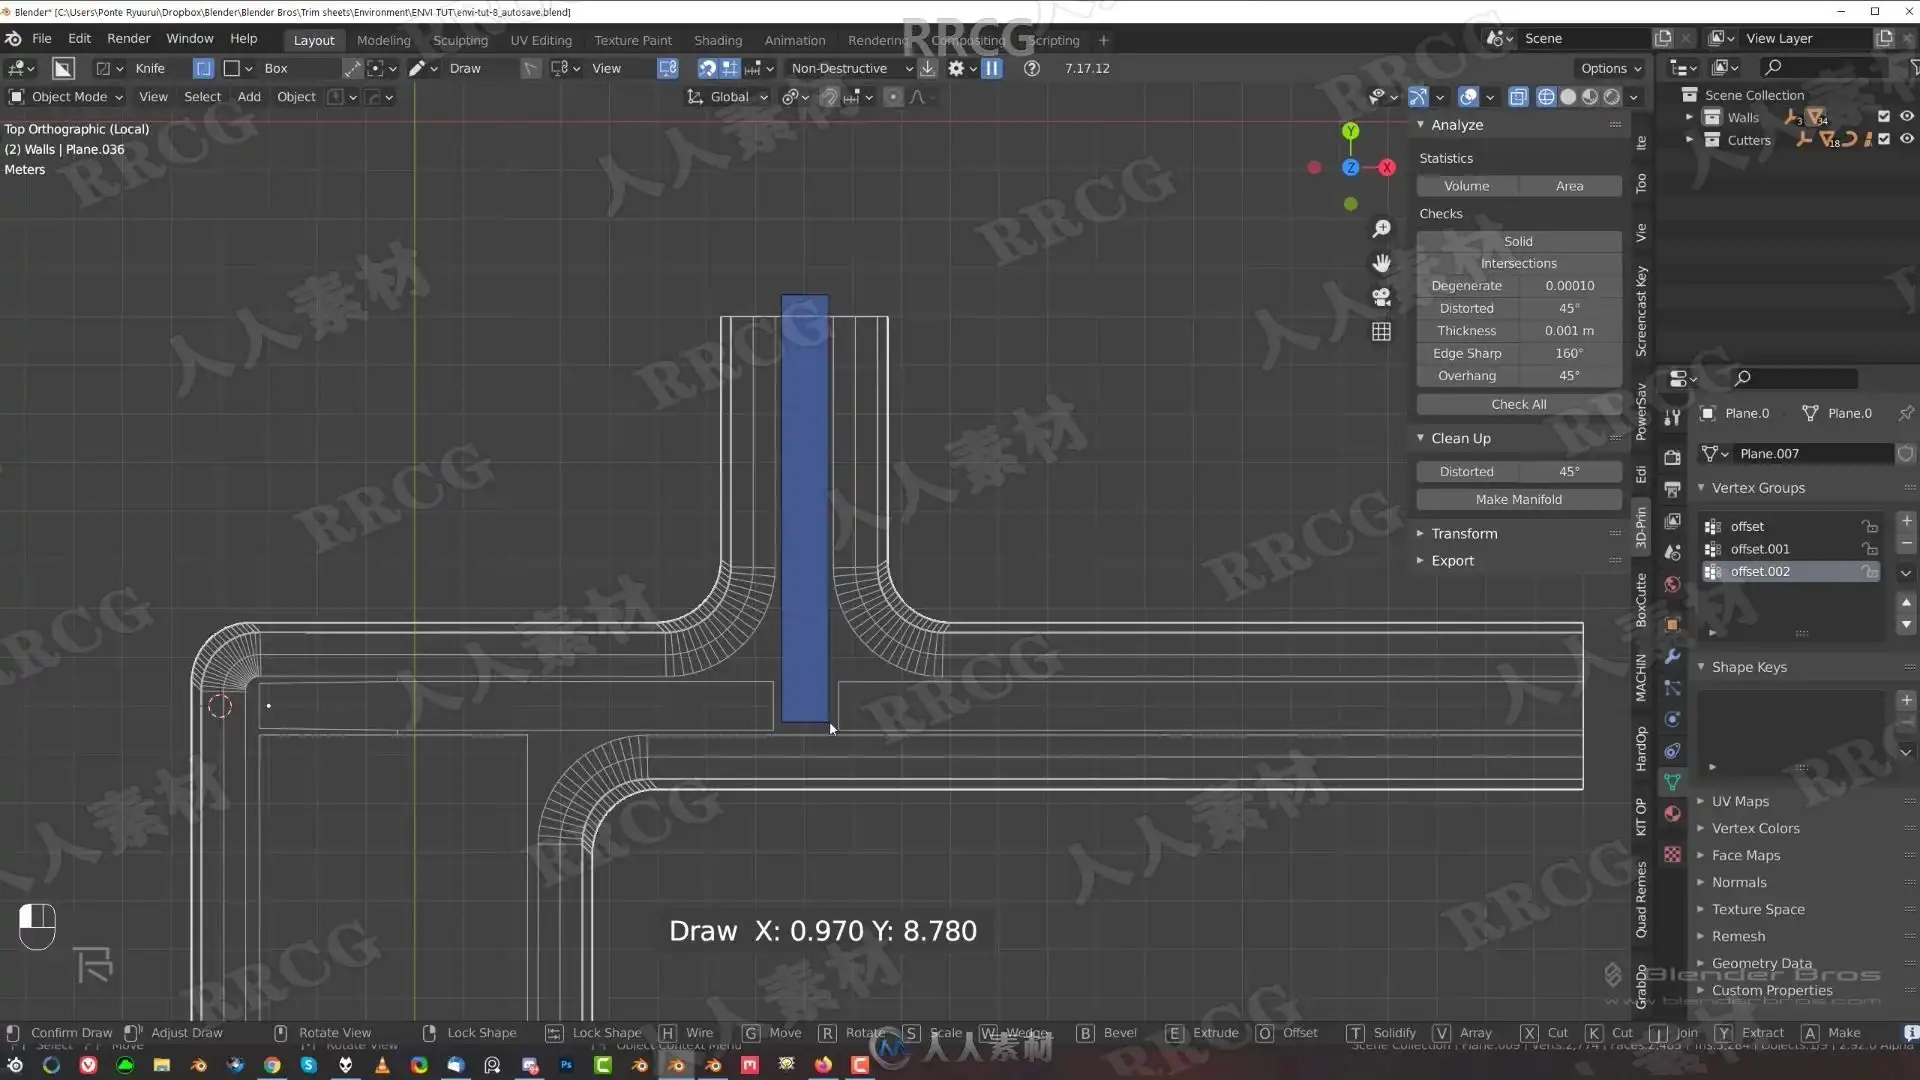Switch orthographic view with the grid icon
1920x1080 pixels.
click(x=1381, y=332)
